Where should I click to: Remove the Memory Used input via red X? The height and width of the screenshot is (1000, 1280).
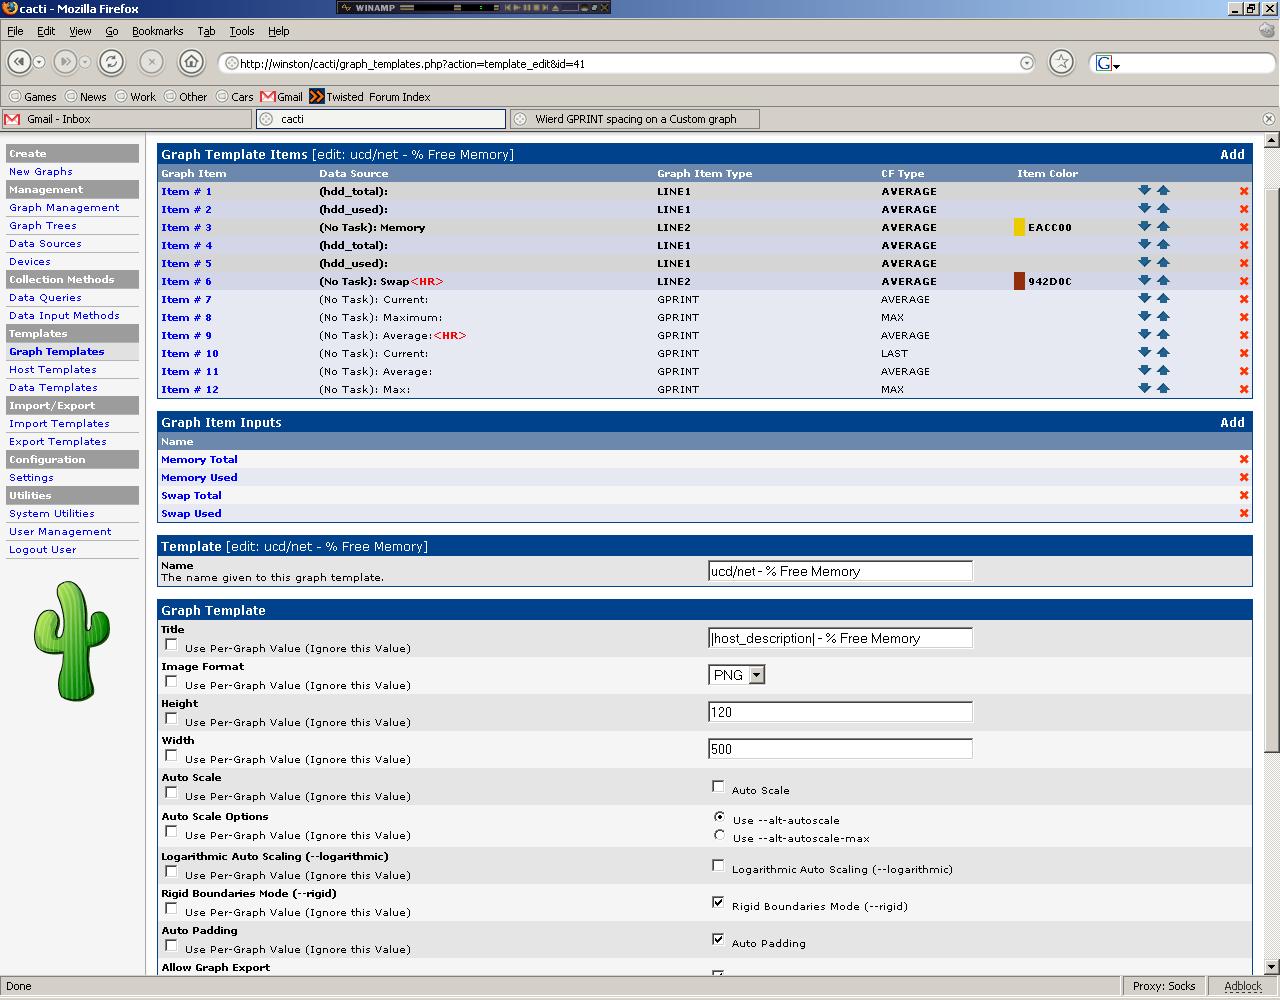[x=1244, y=477]
